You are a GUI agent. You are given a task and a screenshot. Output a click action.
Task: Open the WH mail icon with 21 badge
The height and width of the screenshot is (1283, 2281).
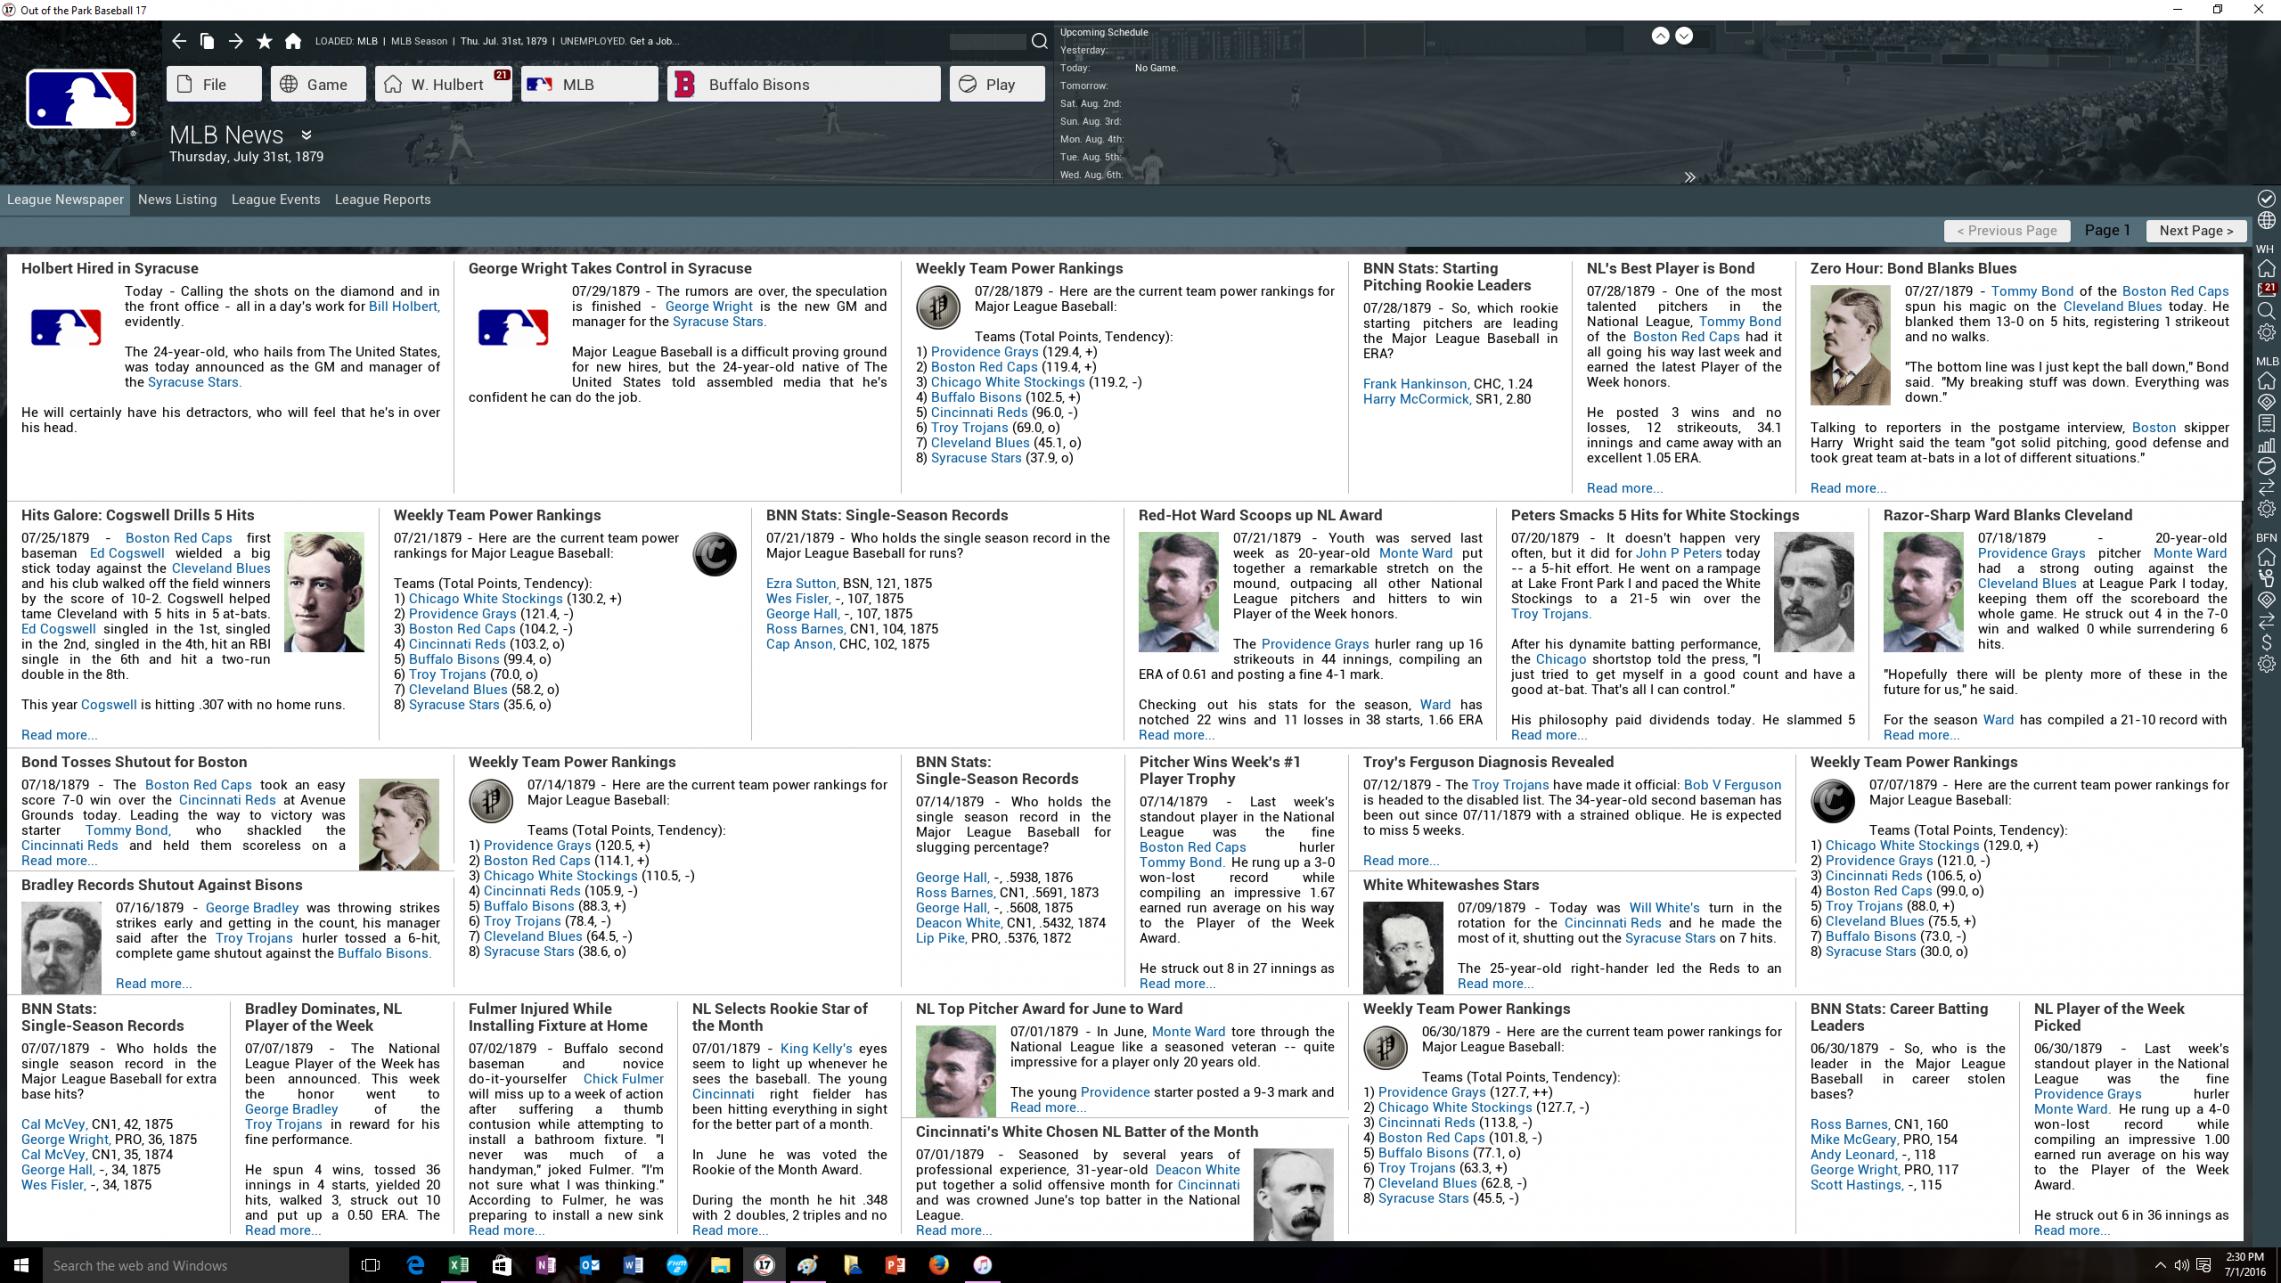pos(2266,290)
